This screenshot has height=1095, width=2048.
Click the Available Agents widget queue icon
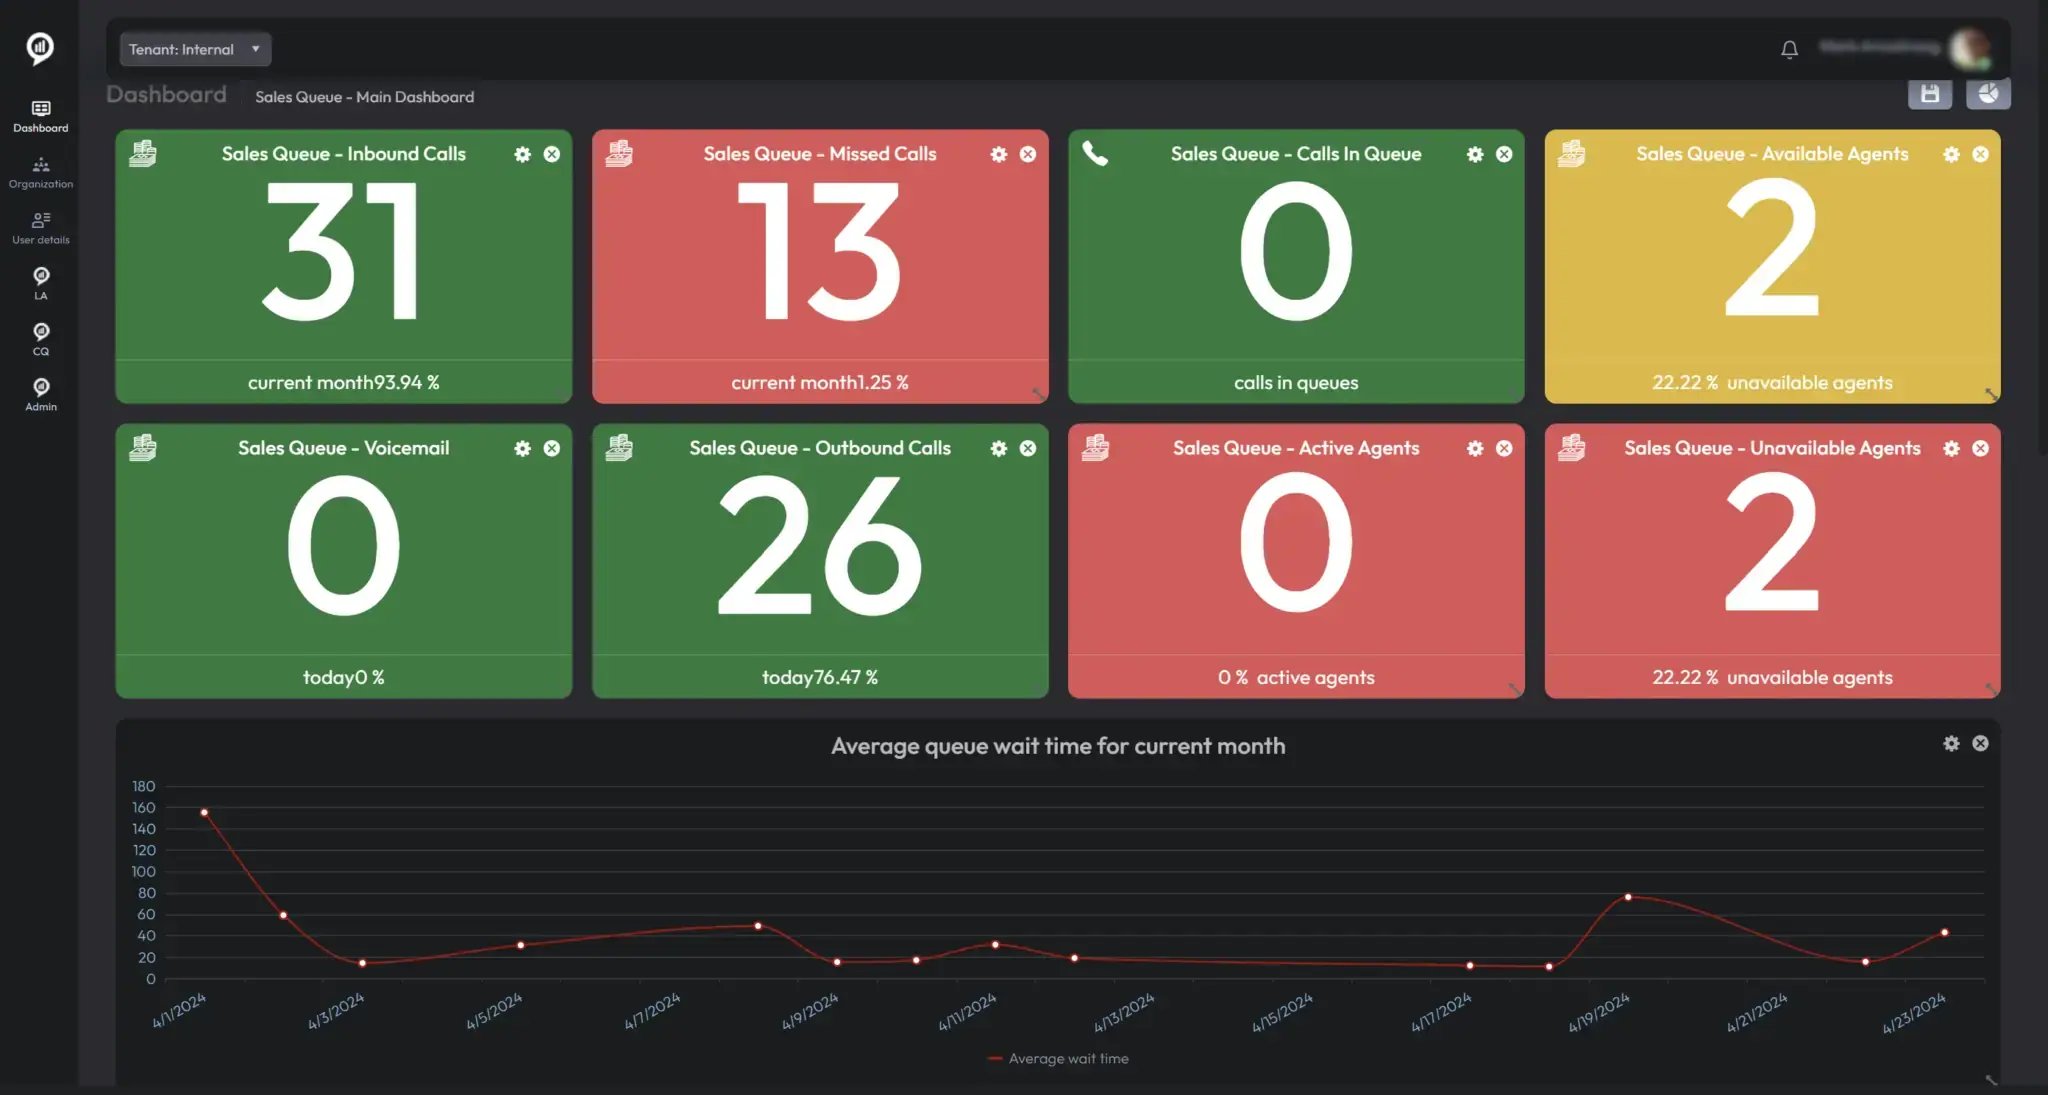coord(1571,153)
